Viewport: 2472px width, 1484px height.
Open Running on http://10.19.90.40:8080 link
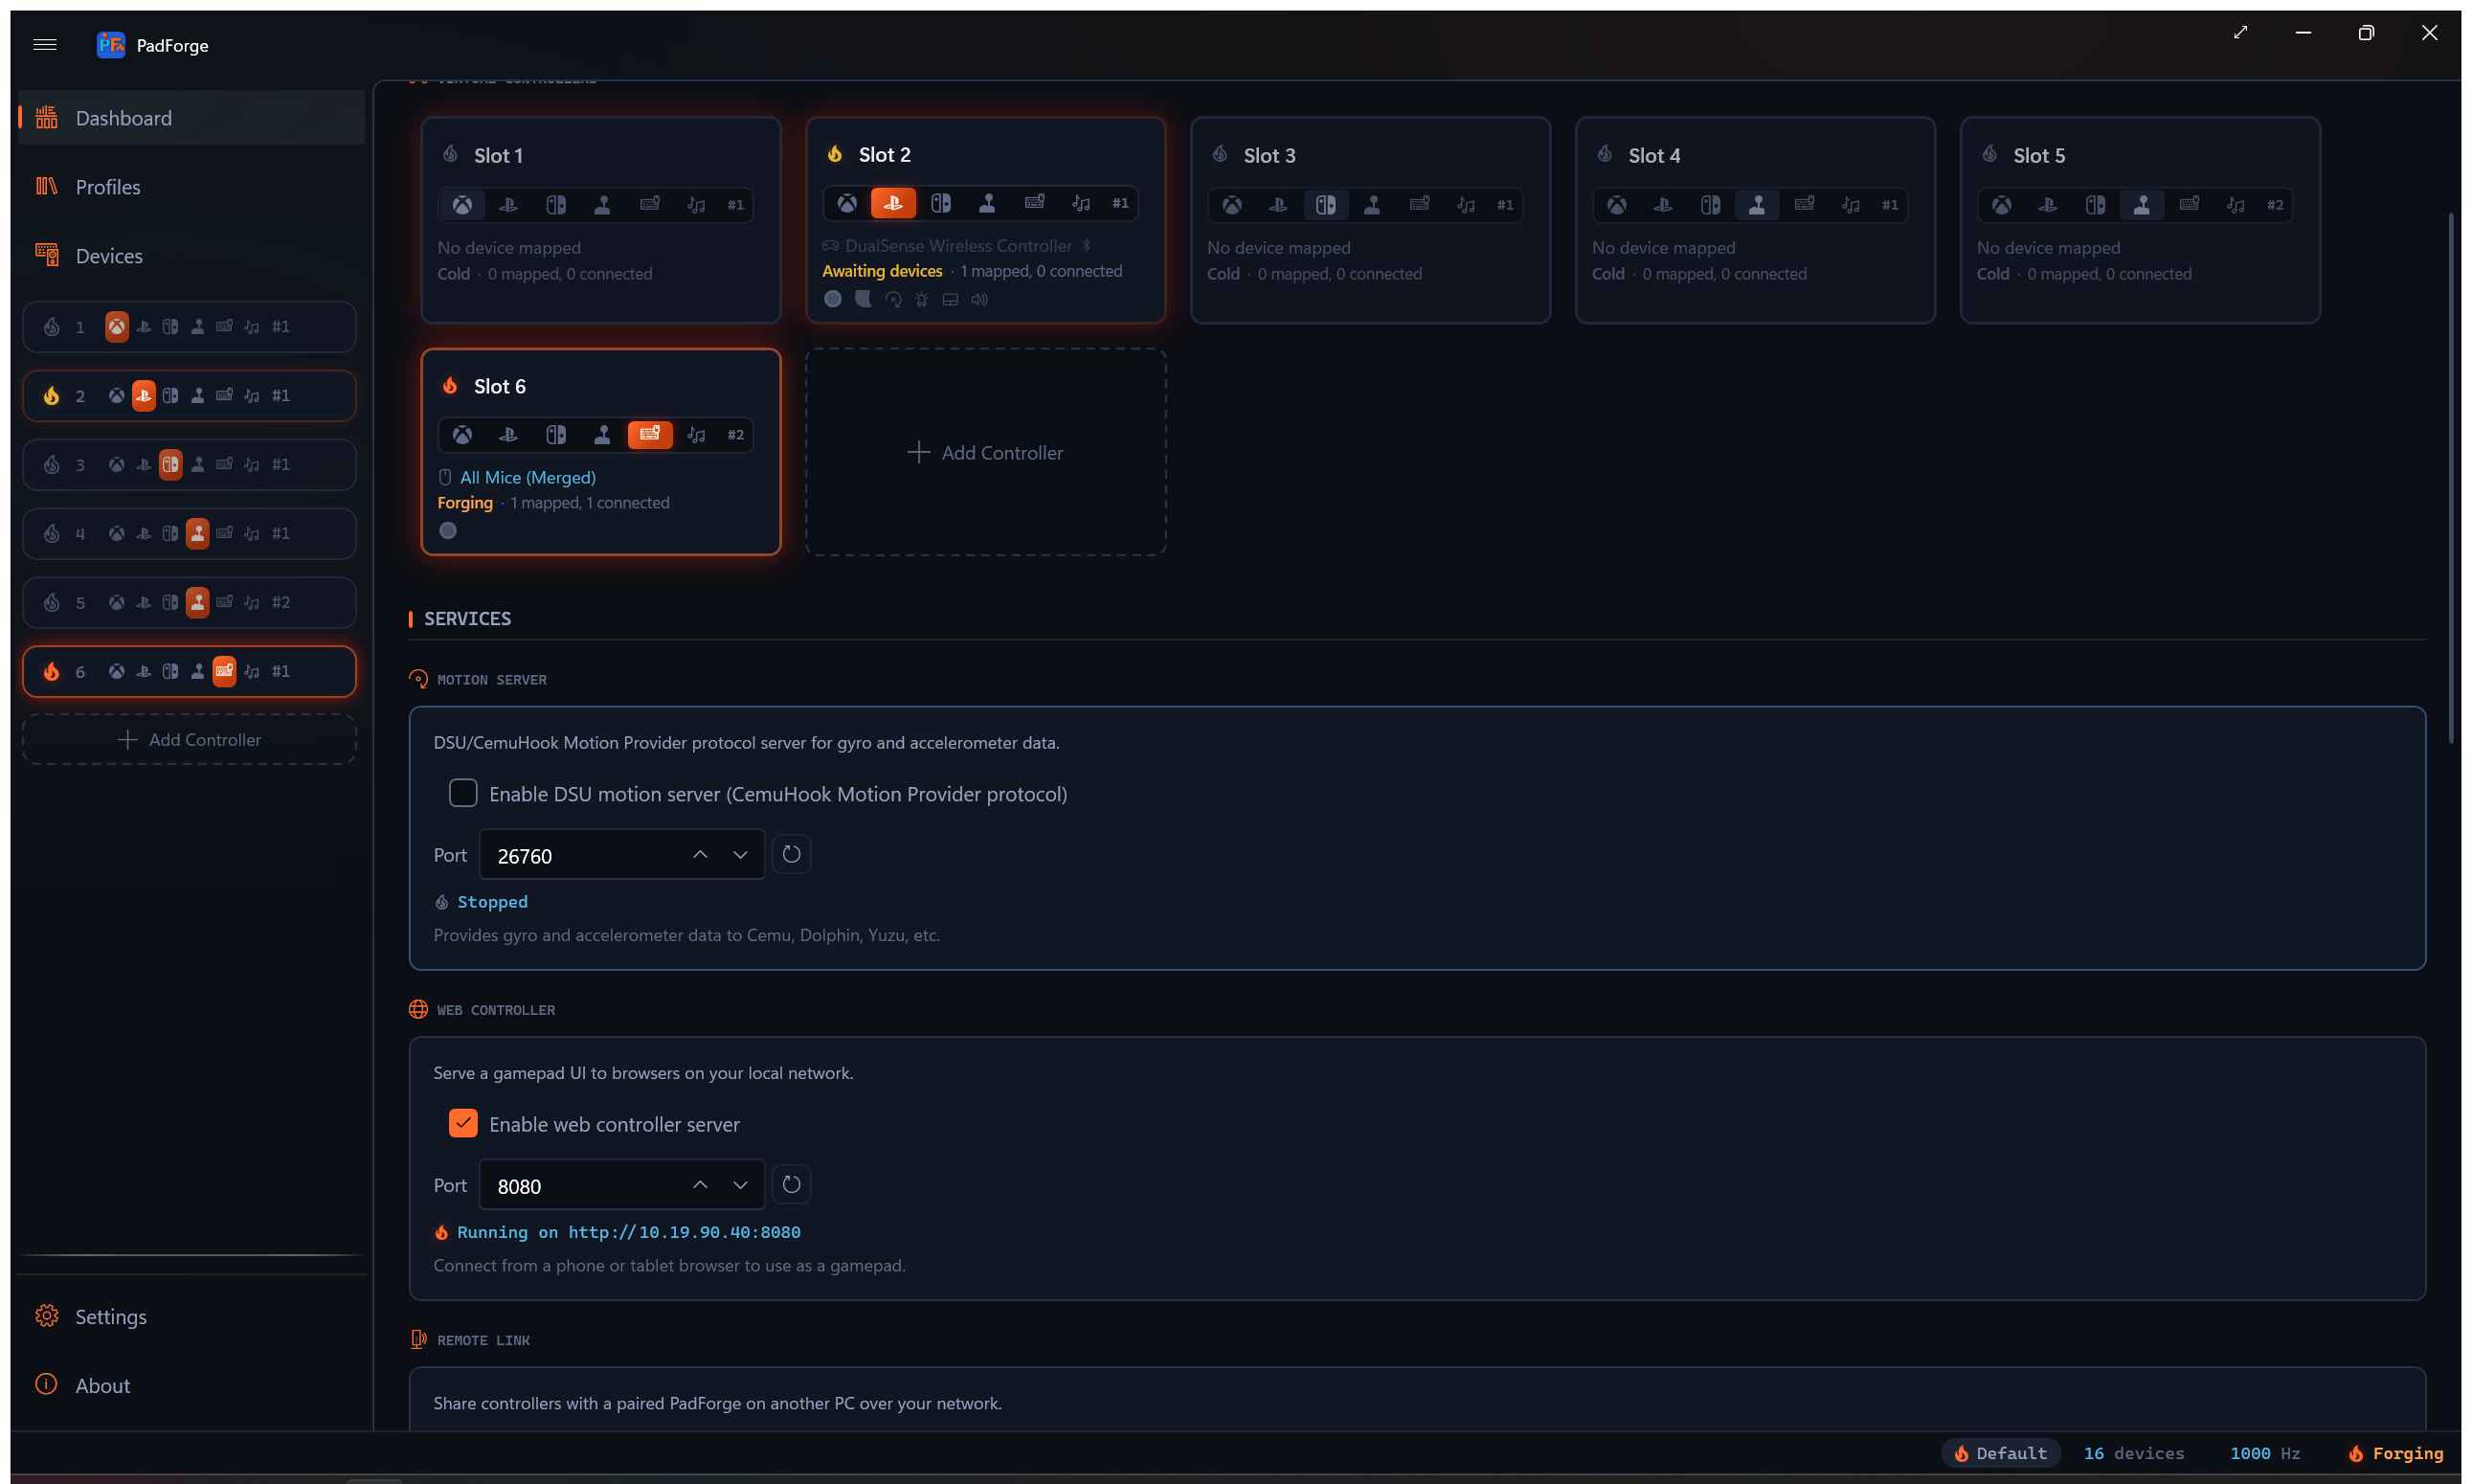[x=629, y=1232]
